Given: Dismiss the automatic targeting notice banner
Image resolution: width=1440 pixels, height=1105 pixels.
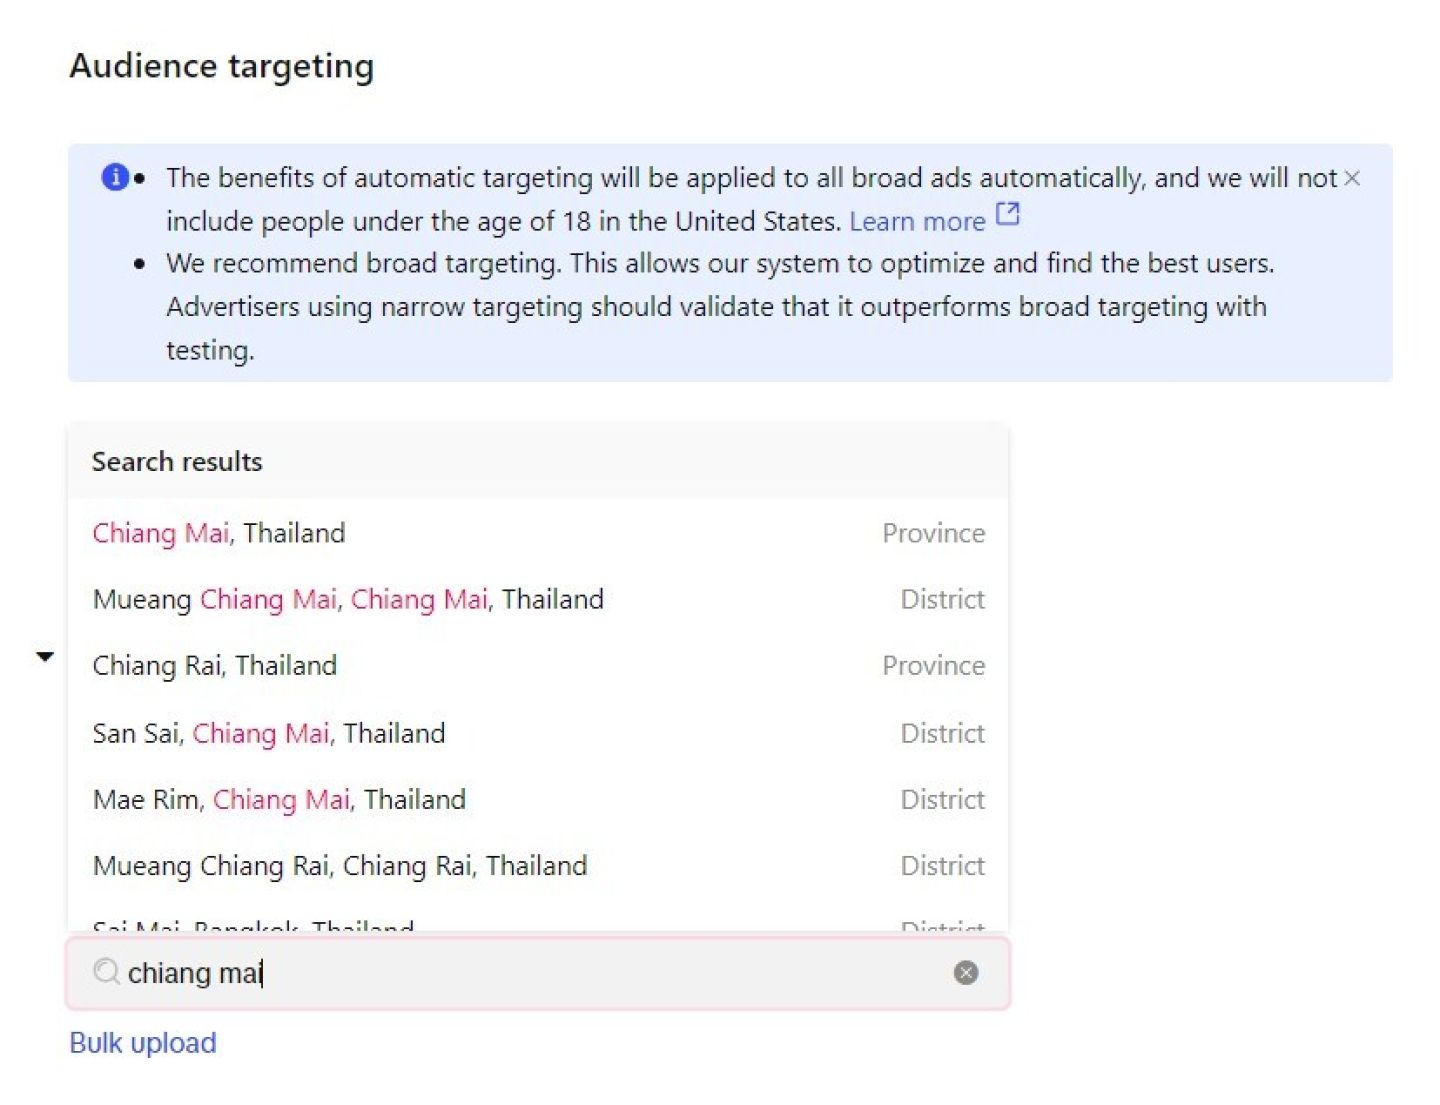Looking at the screenshot, I should click(x=1352, y=178).
